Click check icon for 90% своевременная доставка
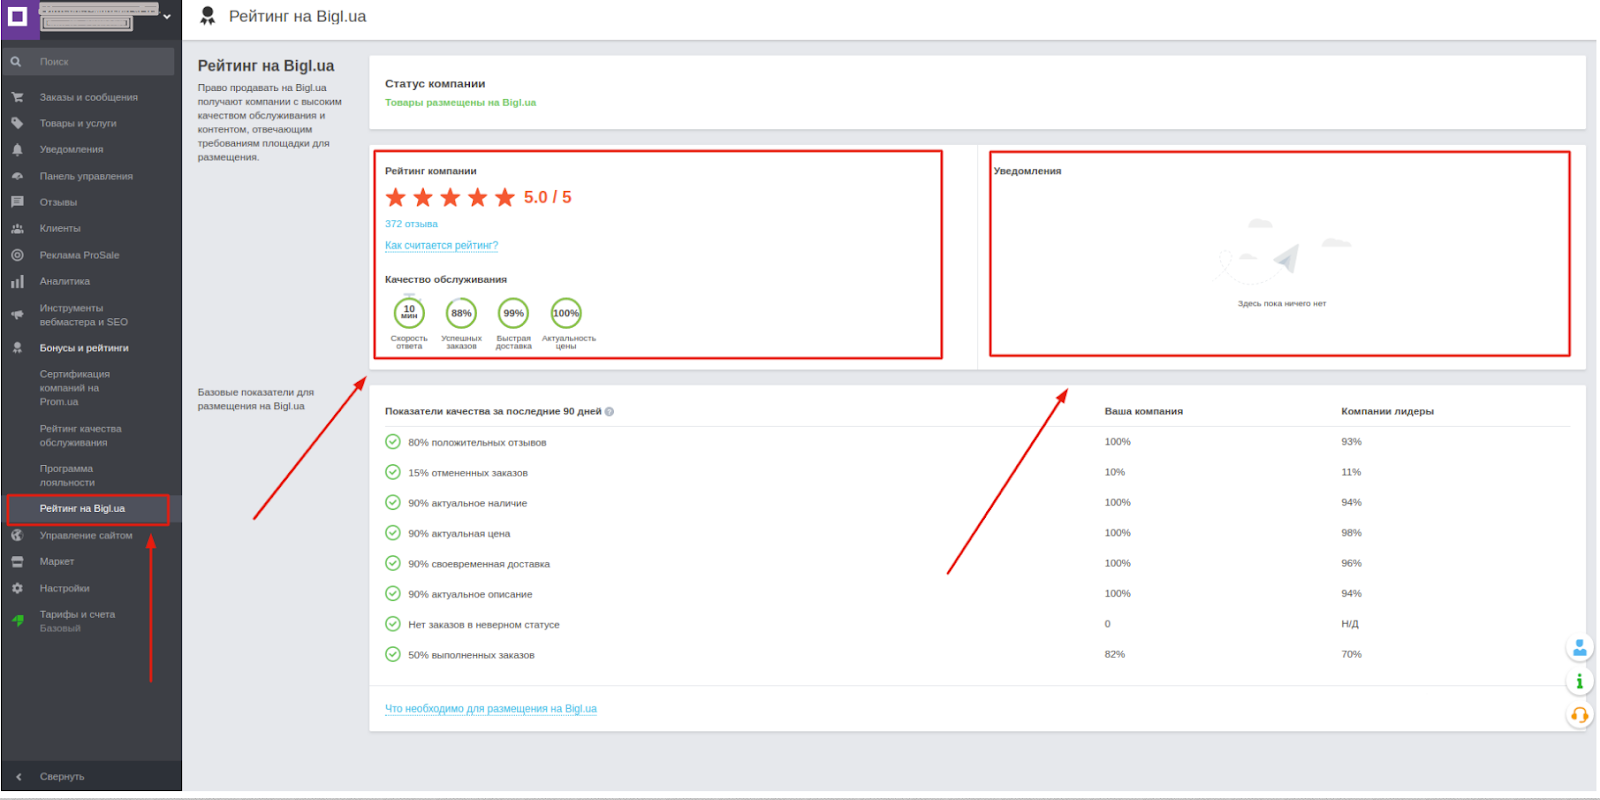The width and height of the screenshot is (1600, 800). click(393, 563)
